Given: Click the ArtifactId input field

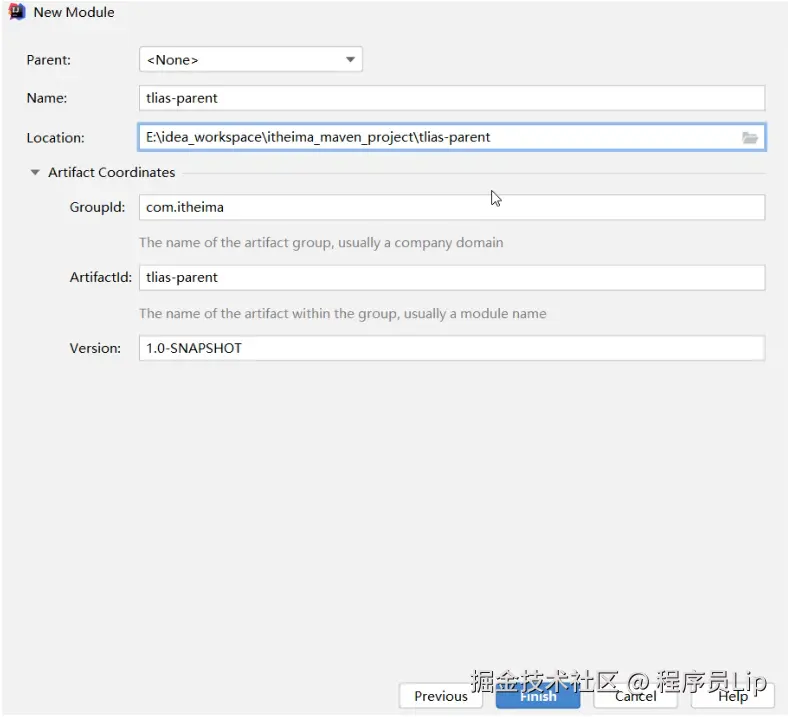Looking at the screenshot, I should click(452, 277).
